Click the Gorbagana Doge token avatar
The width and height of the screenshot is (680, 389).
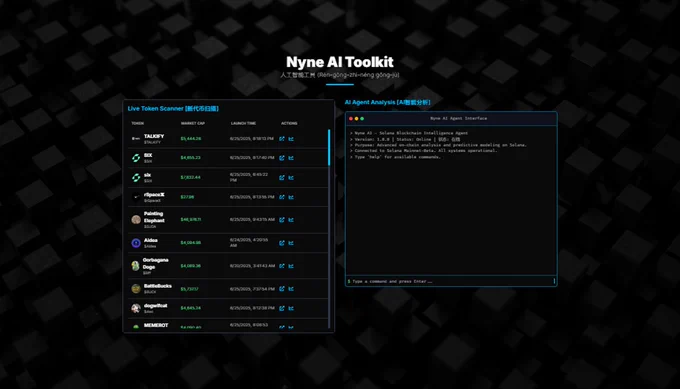pos(136,265)
